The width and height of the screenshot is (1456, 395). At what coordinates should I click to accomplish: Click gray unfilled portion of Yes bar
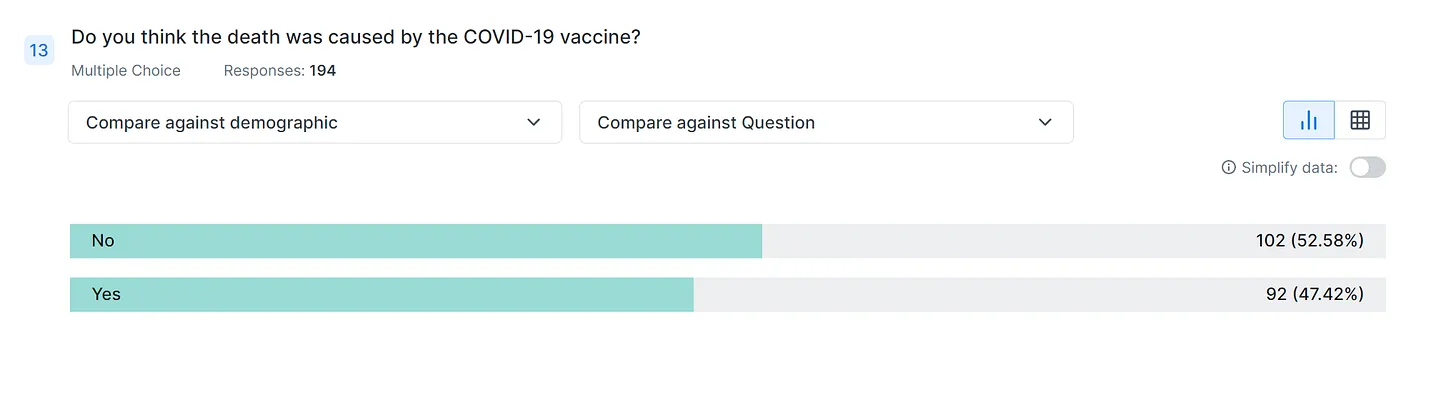[1039, 295]
